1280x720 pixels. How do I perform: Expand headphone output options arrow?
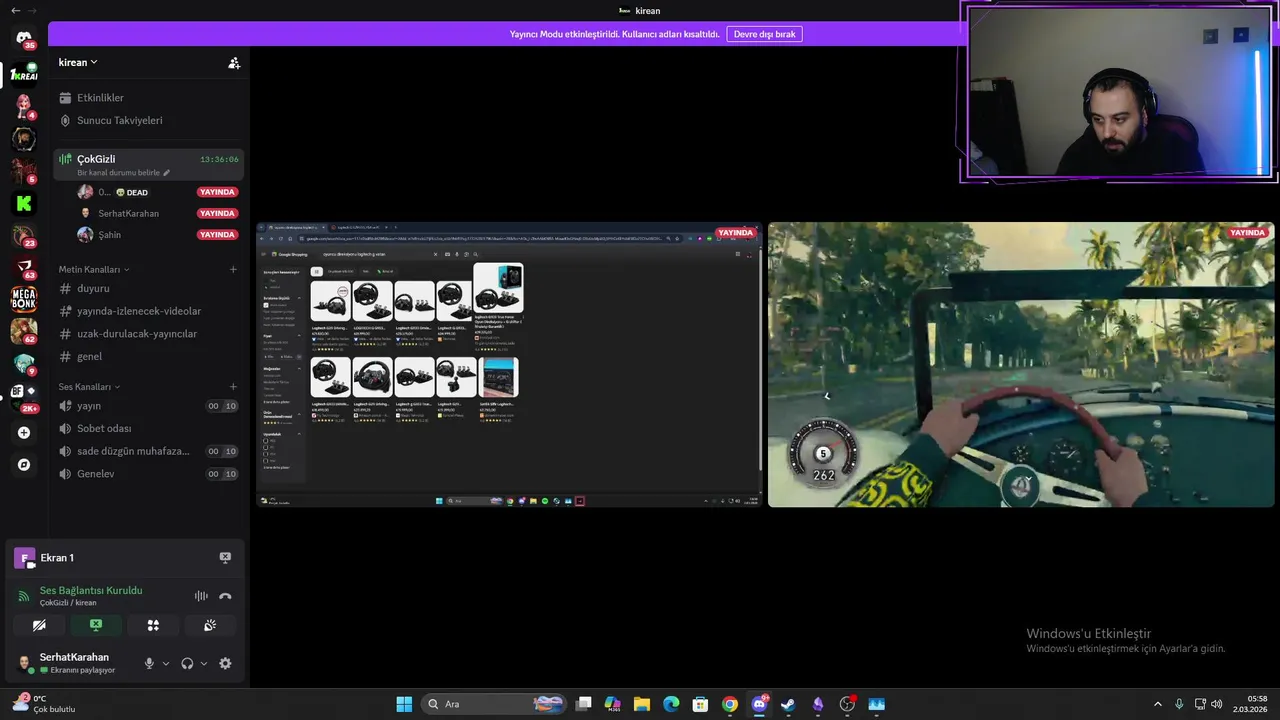tap(204, 663)
